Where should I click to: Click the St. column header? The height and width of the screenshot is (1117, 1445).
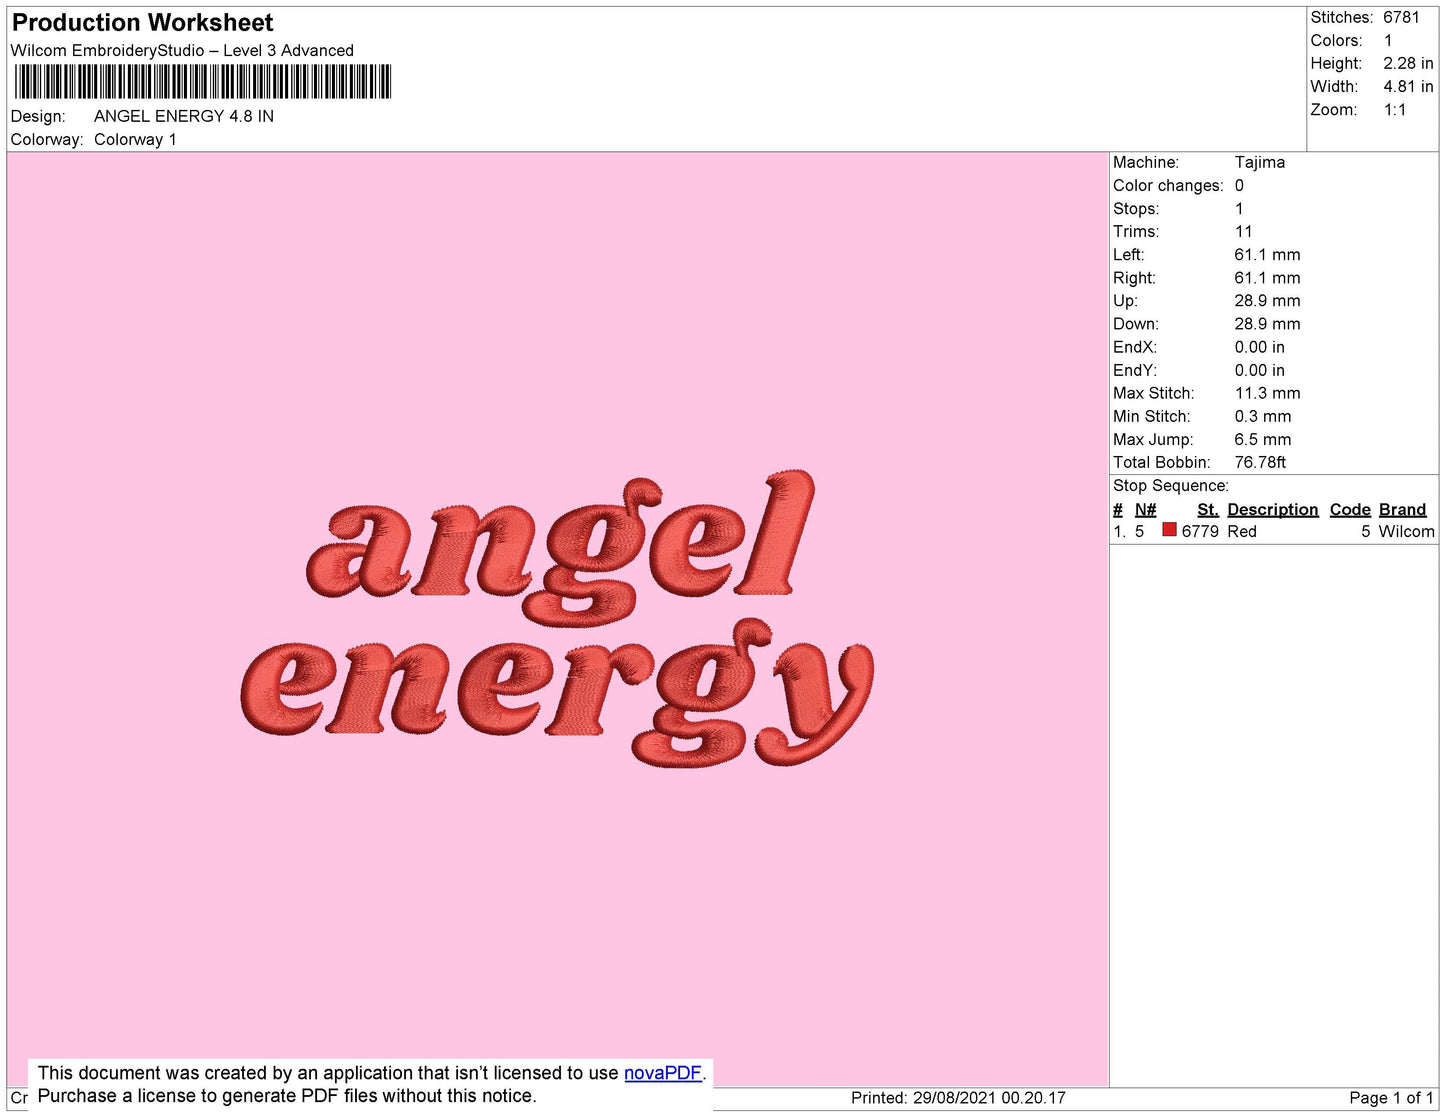[1208, 509]
